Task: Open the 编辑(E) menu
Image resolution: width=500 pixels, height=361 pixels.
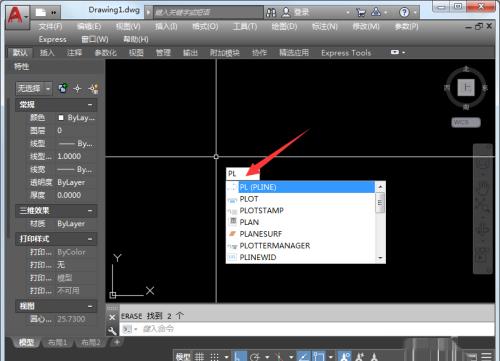Action: (89, 26)
